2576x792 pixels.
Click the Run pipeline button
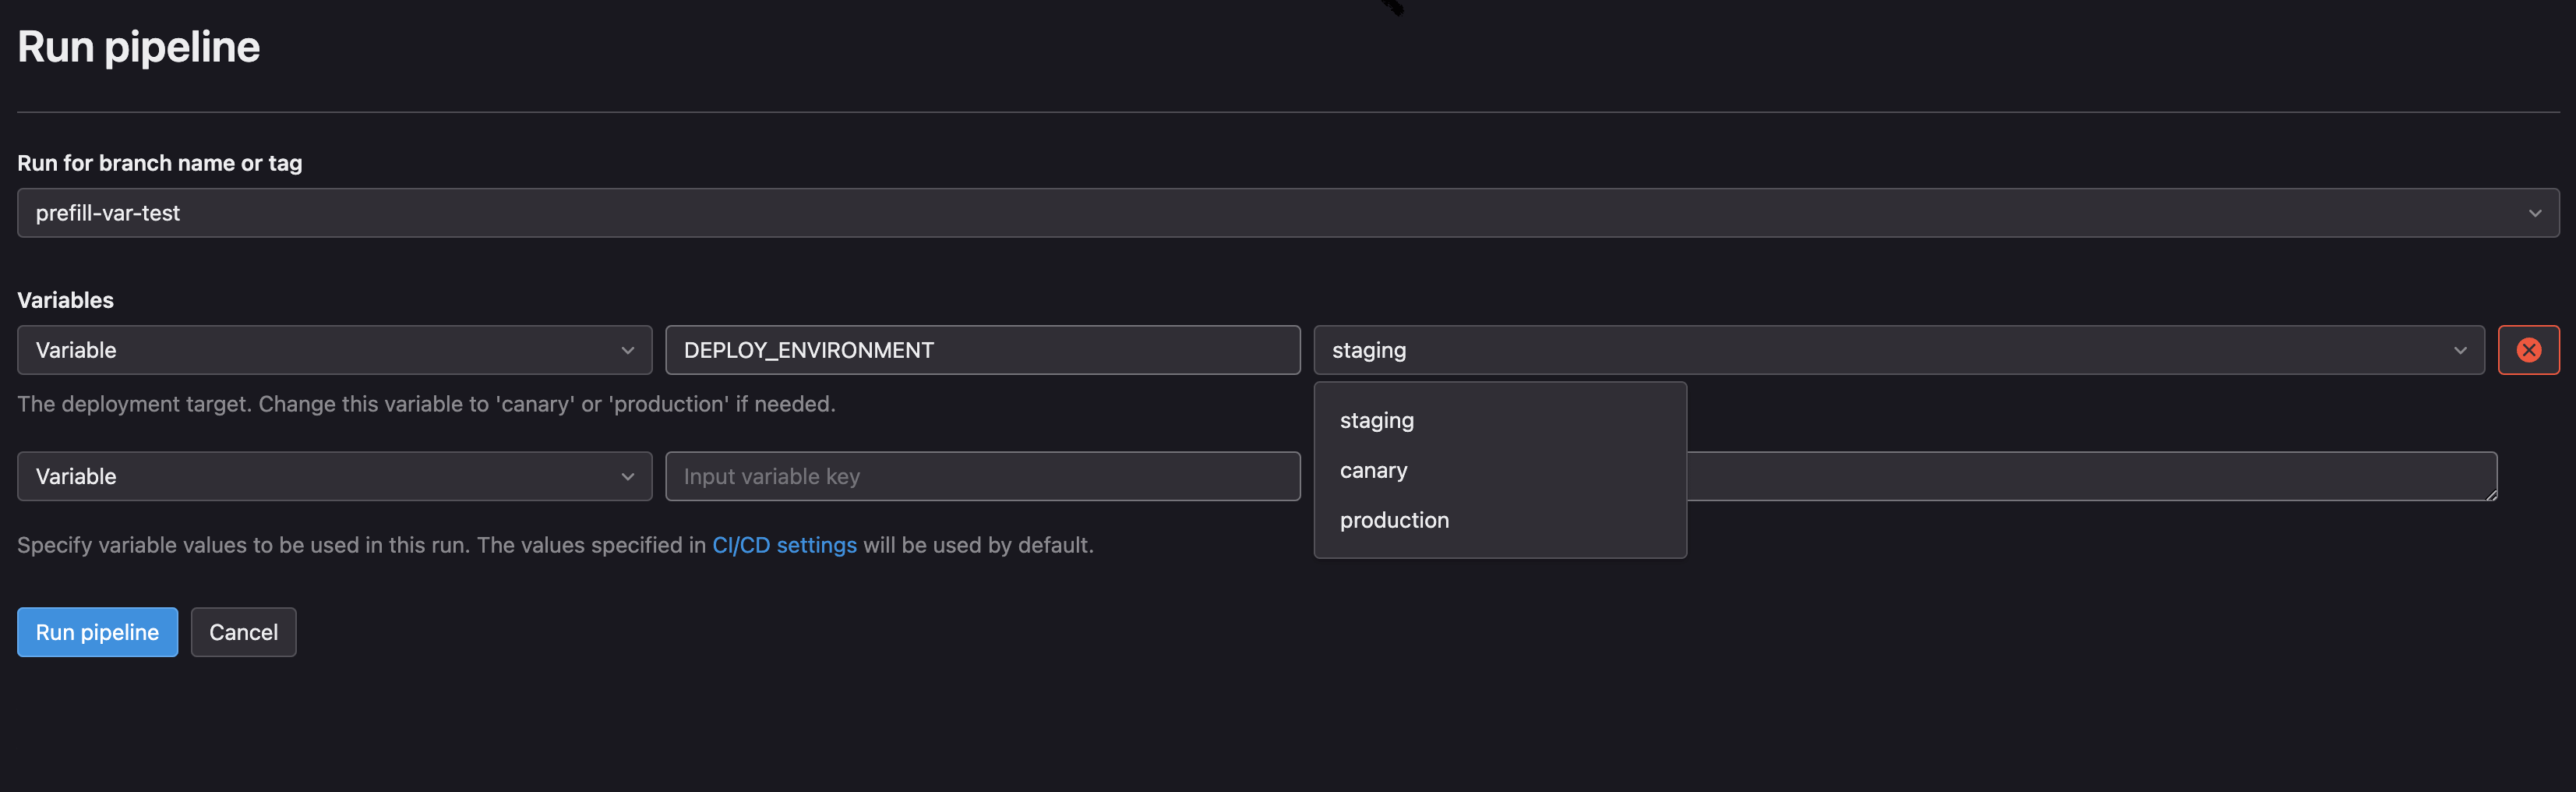(97, 631)
